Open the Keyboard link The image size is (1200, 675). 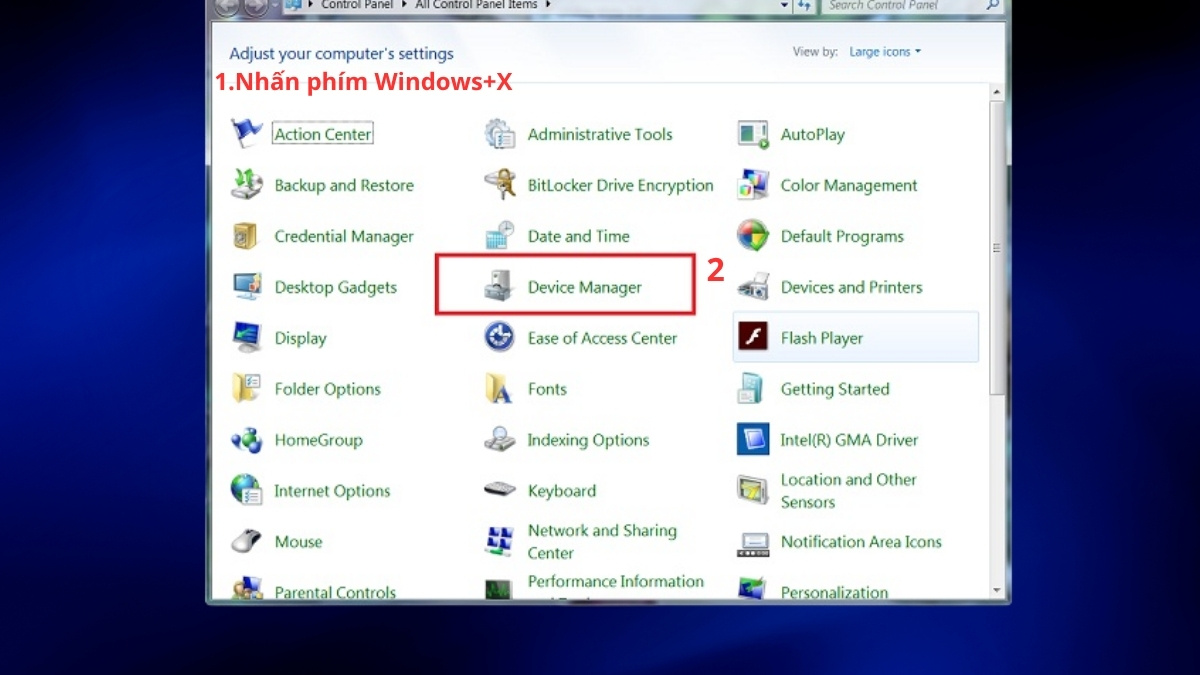tap(562, 491)
